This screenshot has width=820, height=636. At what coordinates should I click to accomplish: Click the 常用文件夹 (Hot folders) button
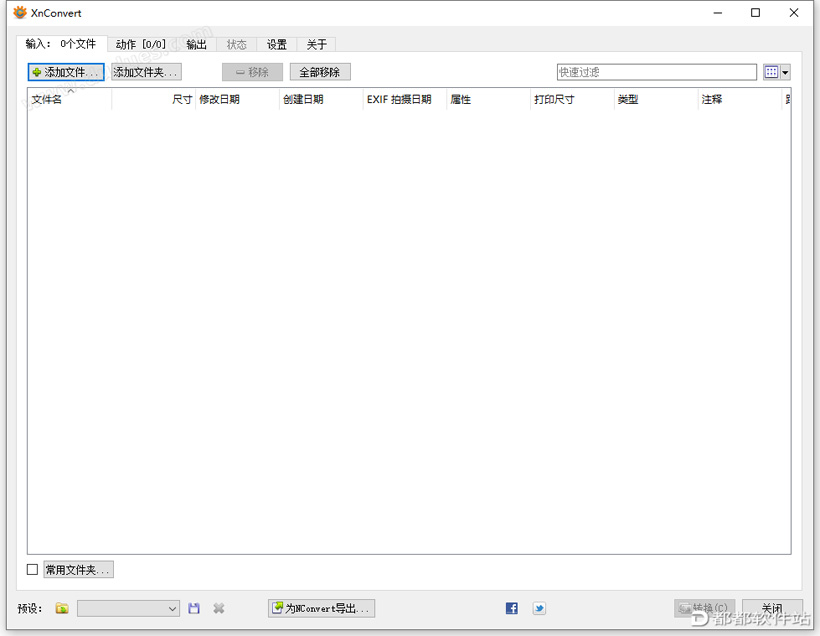78,570
